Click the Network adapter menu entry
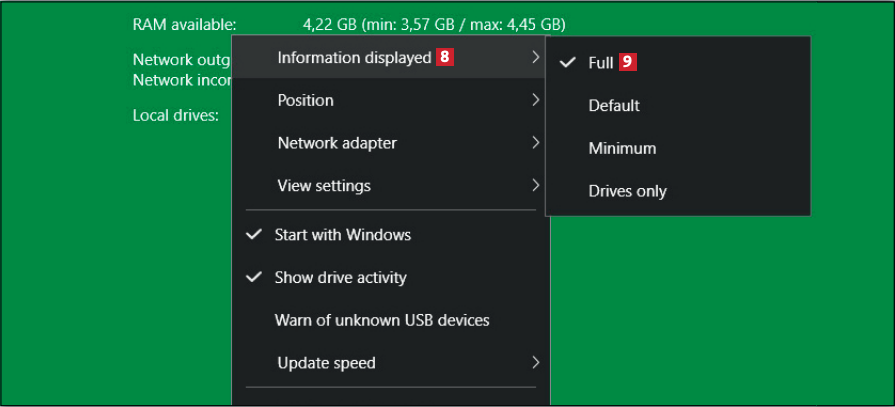The height and width of the screenshot is (407, 895). click(336, 143)
